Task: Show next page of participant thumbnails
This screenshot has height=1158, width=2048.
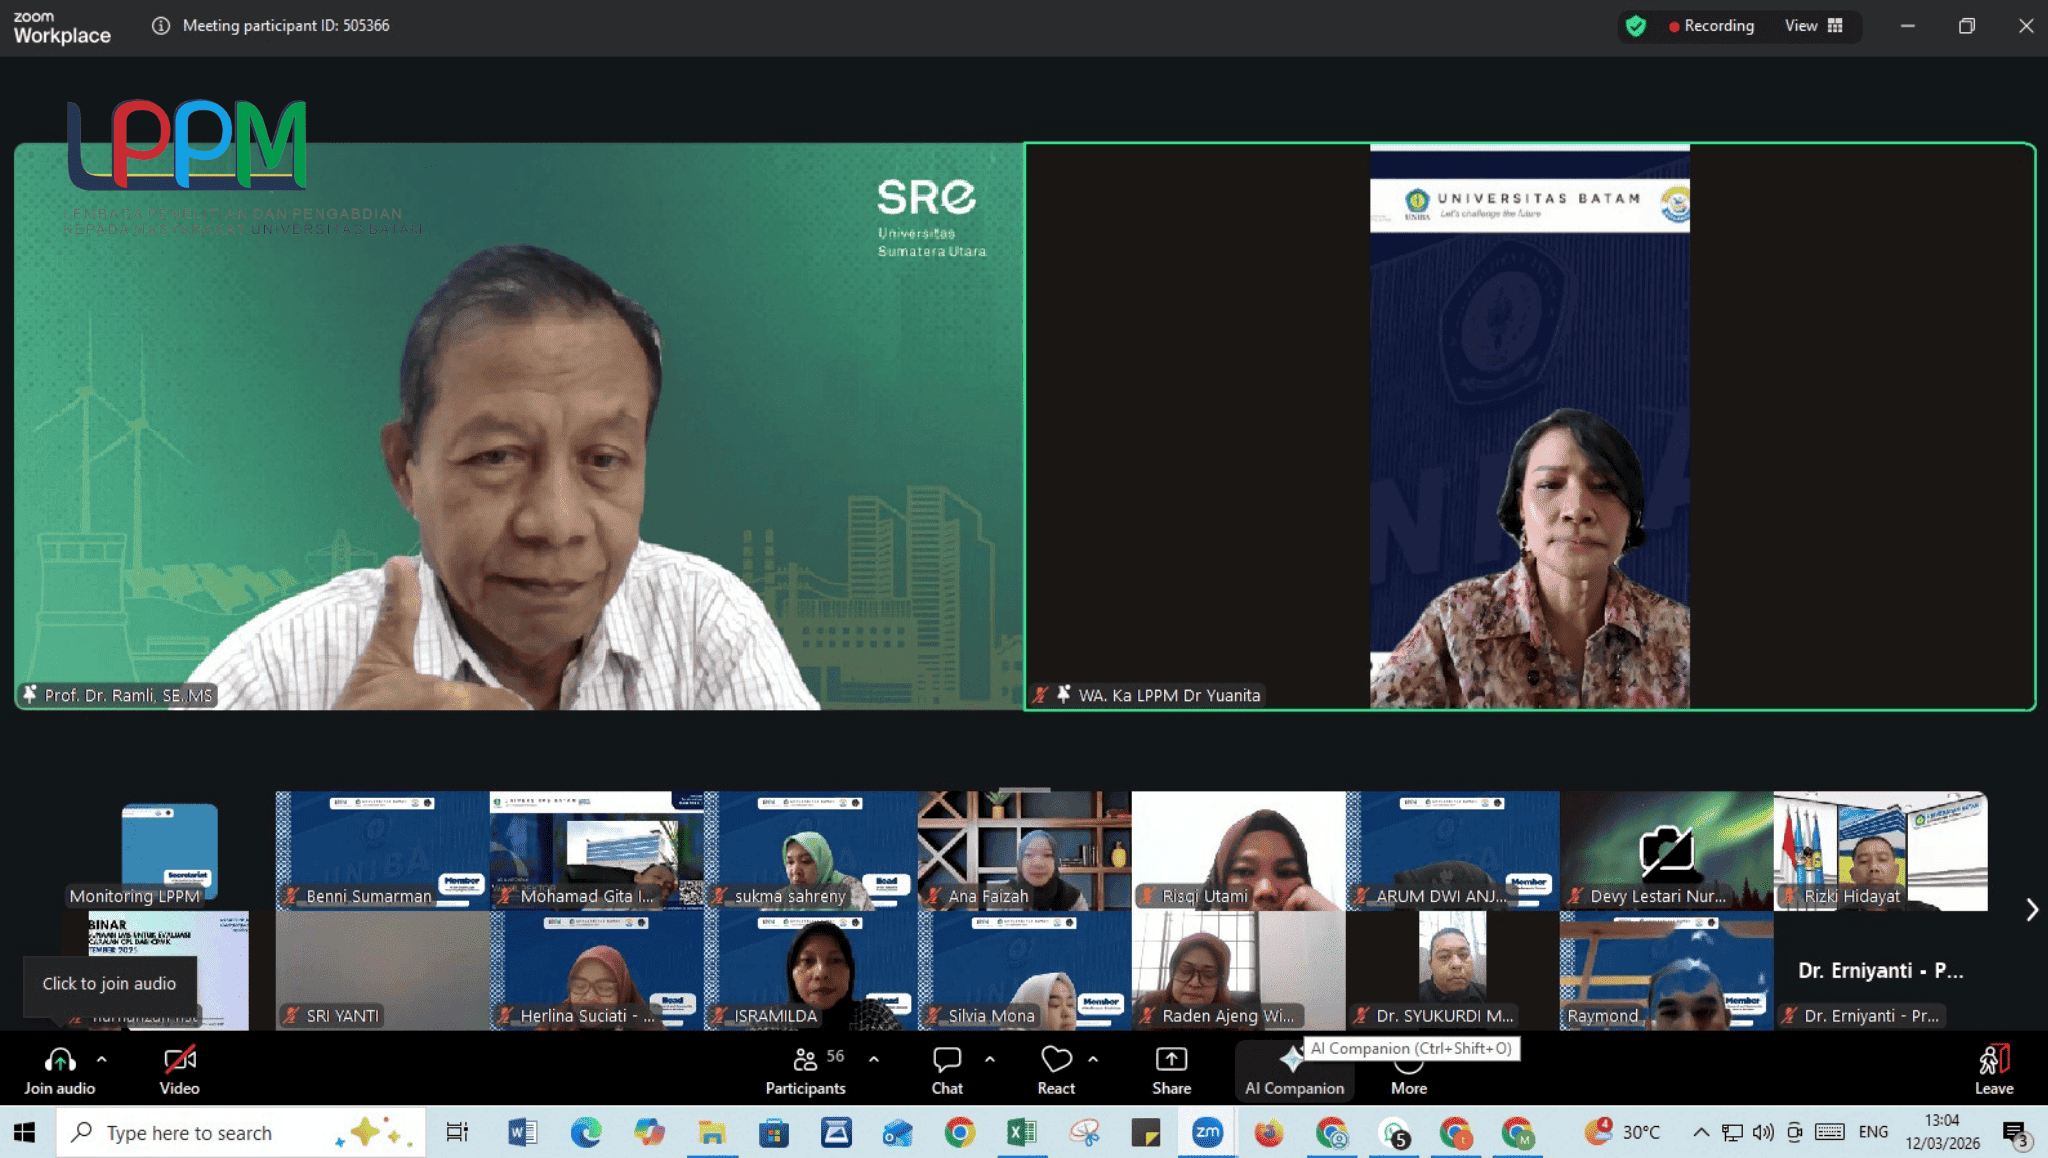Action: click(2031, 909)
